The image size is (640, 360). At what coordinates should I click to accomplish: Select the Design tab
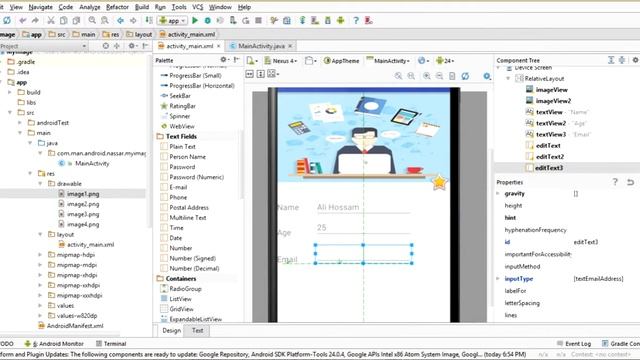tap(171, 331)
